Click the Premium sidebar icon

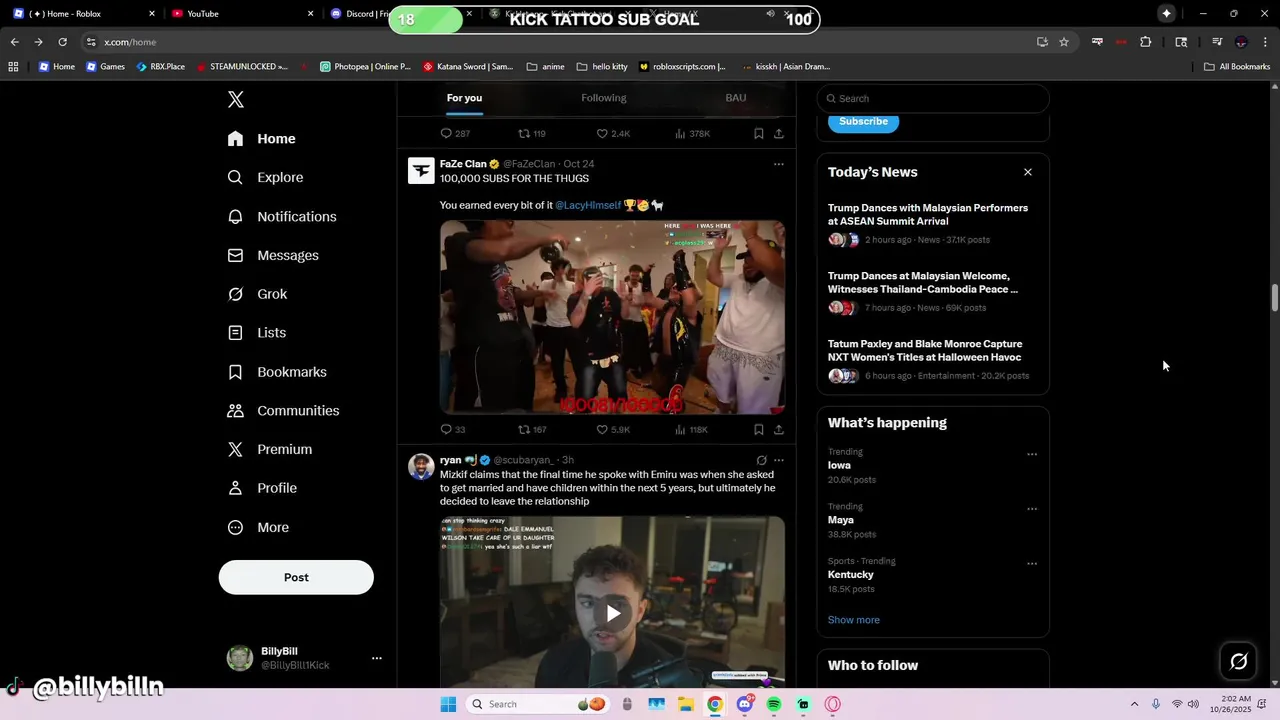pos(235,450)
